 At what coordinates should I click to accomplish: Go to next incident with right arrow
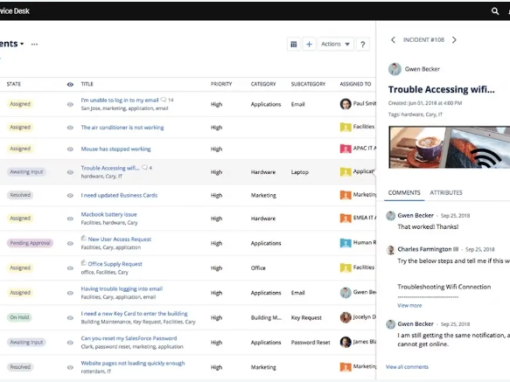[454, 40]
